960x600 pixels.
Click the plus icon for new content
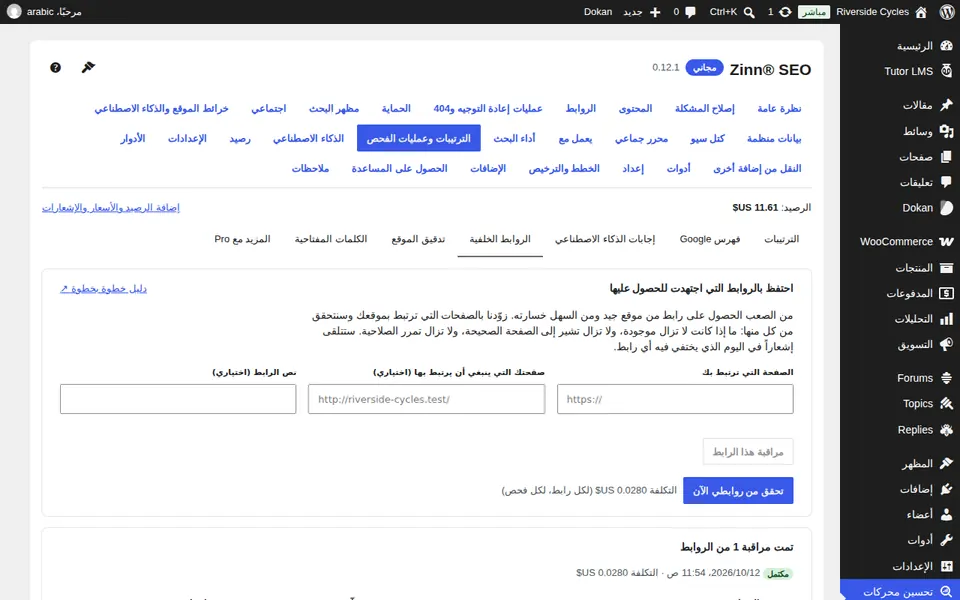coord(654,12)
